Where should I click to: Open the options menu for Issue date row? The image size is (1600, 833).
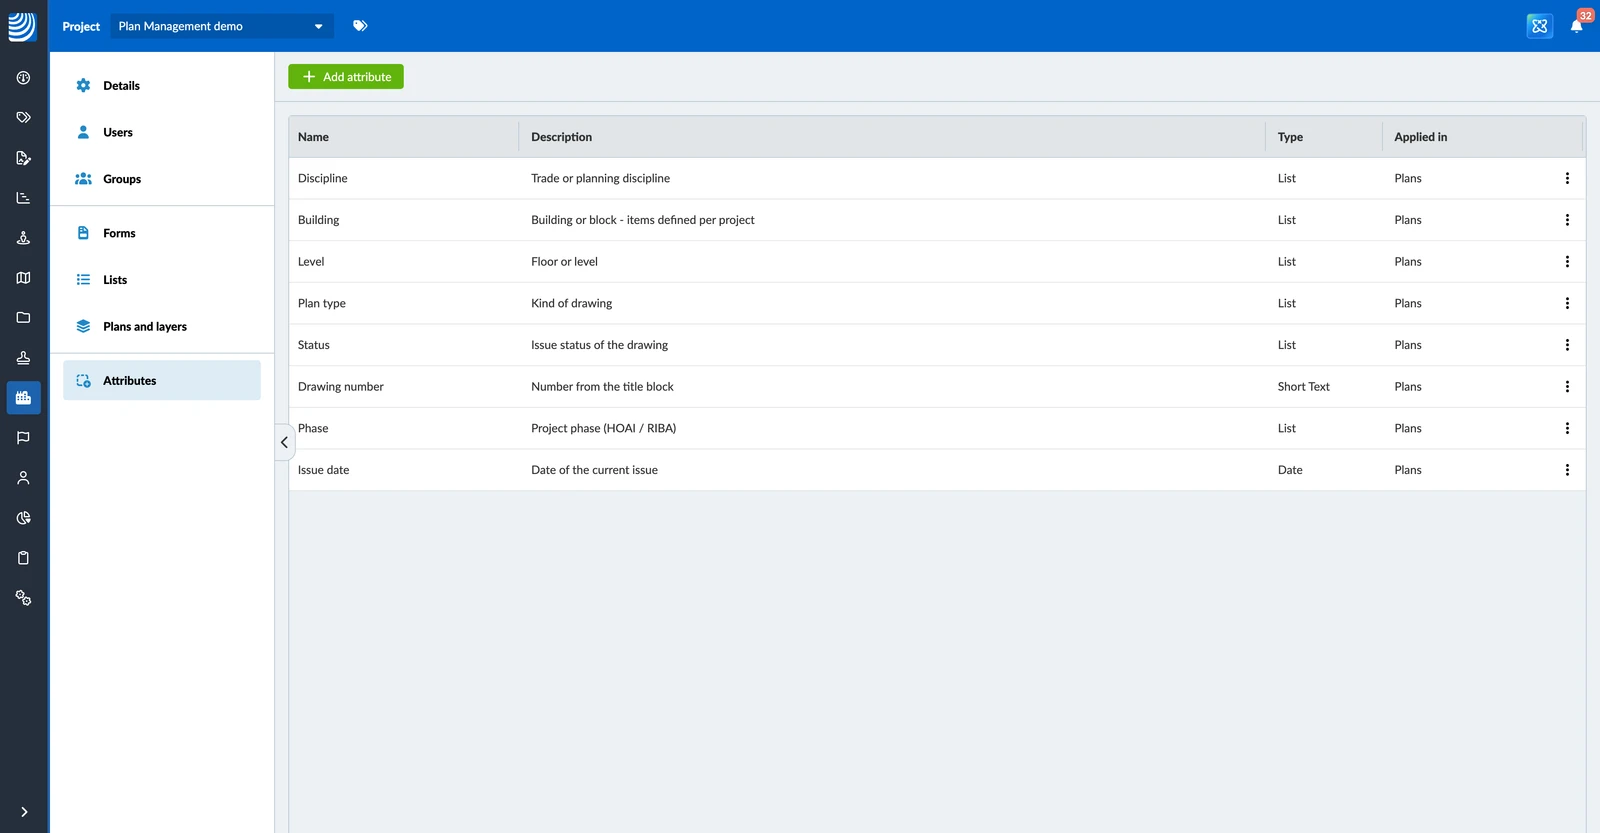1567,470
